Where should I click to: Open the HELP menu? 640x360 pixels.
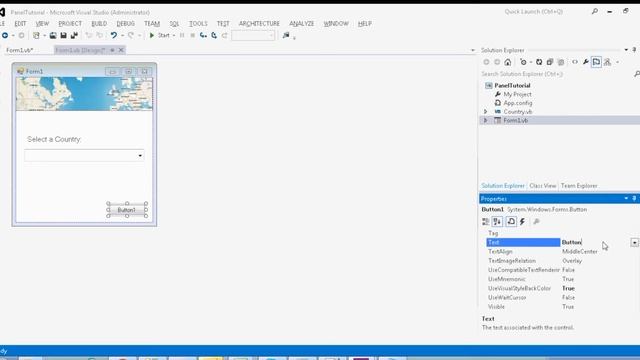tap(364, 24)
